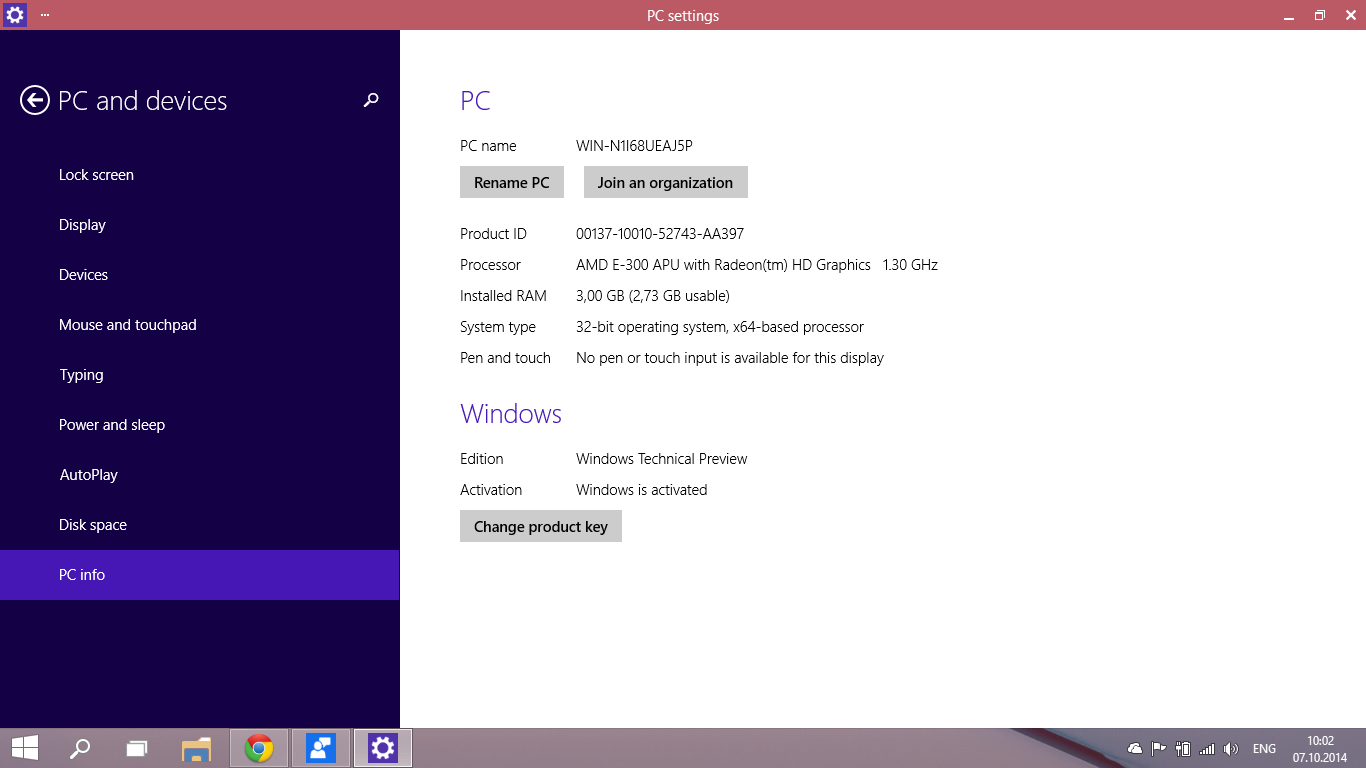Open search with the magnifier in settings panel
Viewport: 1366px width, 768px height.
tap(371, 100)
